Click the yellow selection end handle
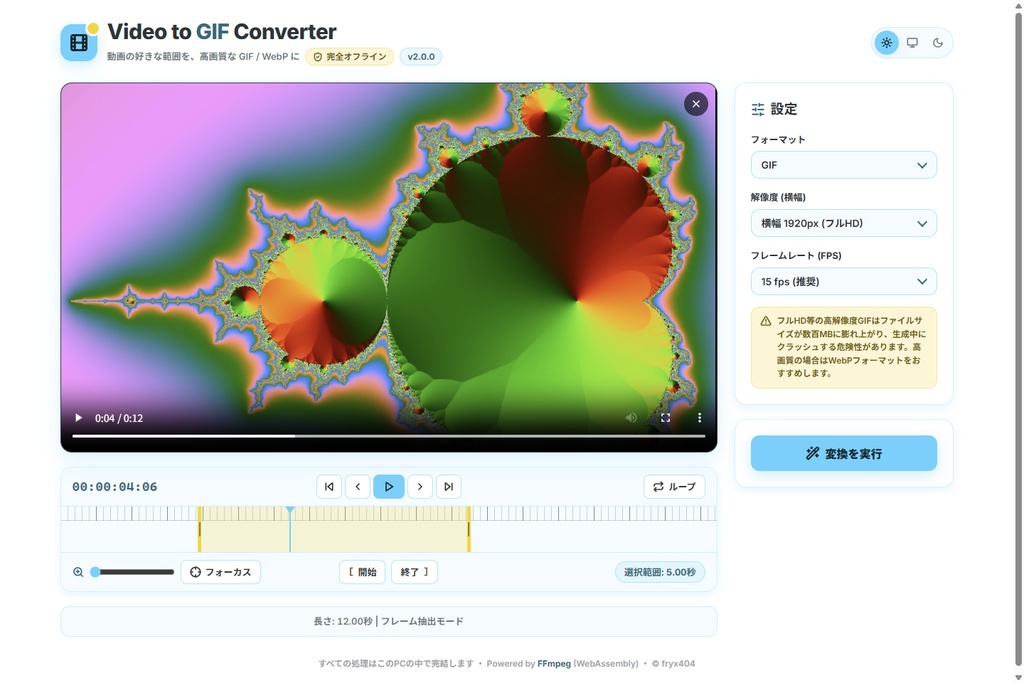 pos(469,530)
